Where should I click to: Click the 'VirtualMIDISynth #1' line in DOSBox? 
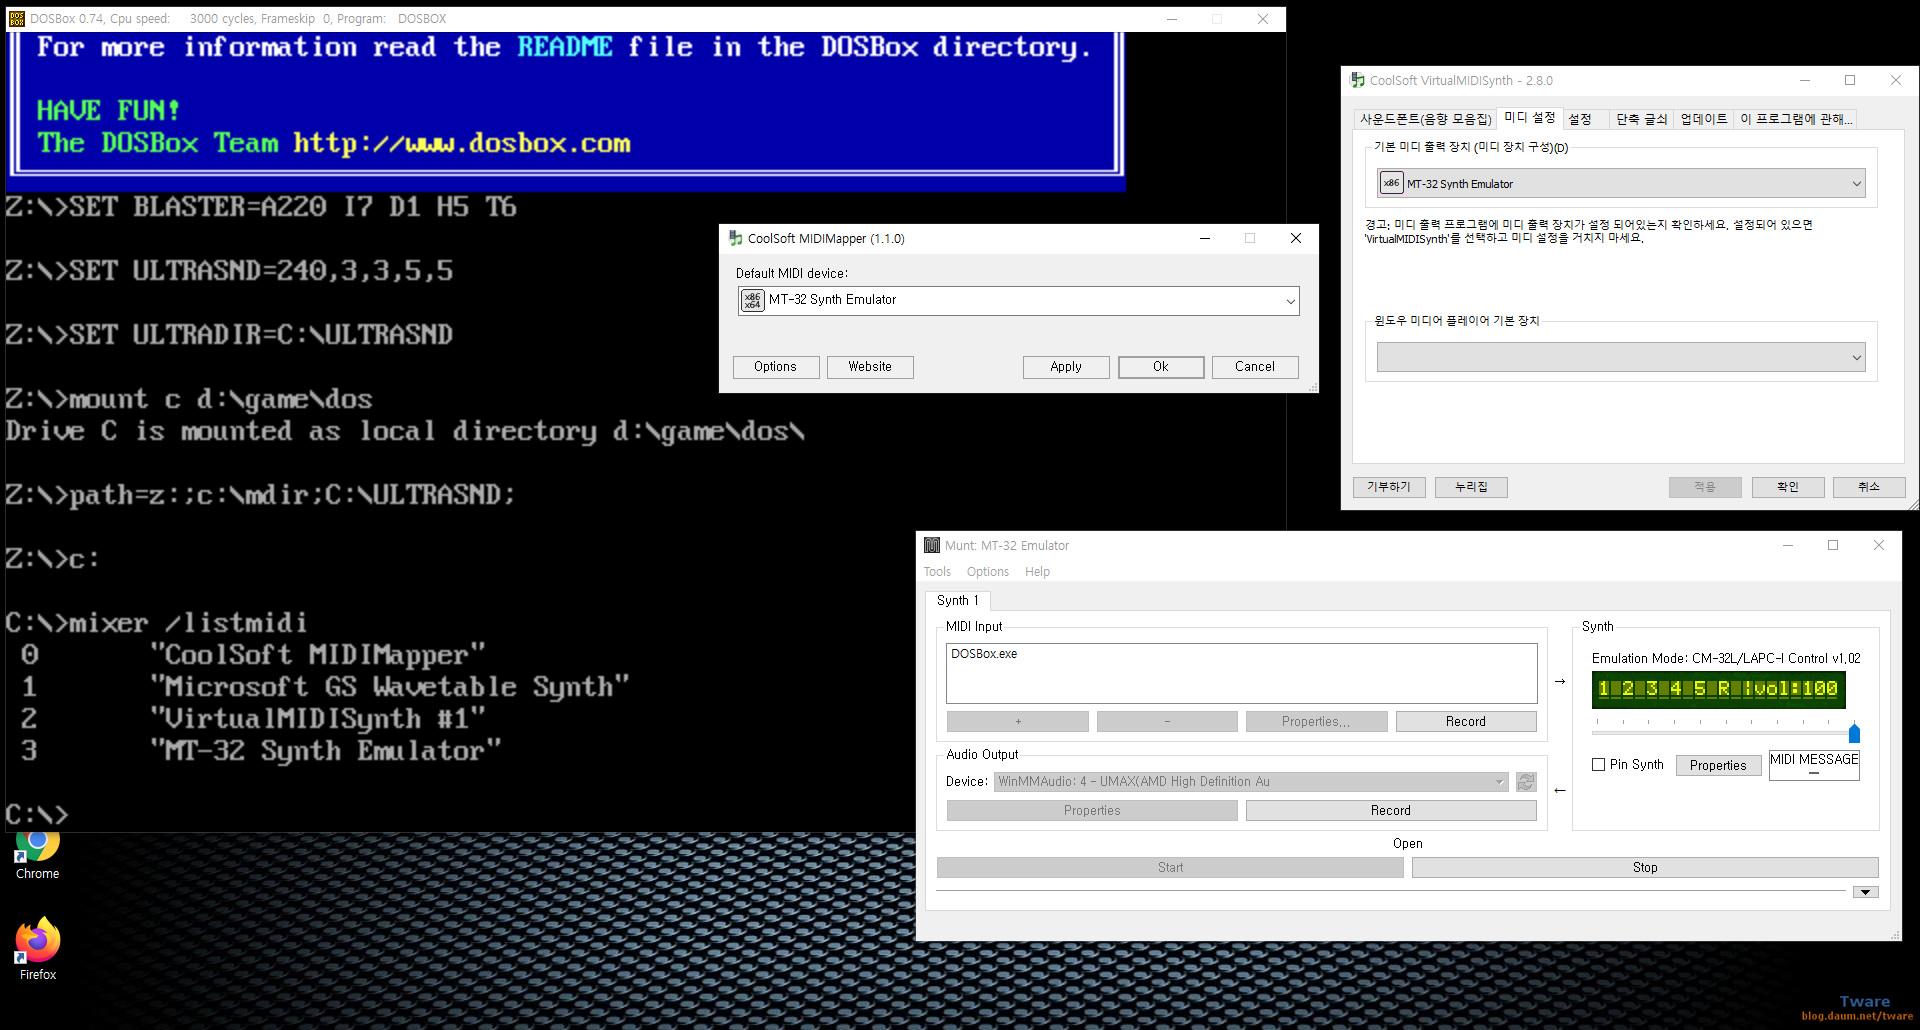319,719
